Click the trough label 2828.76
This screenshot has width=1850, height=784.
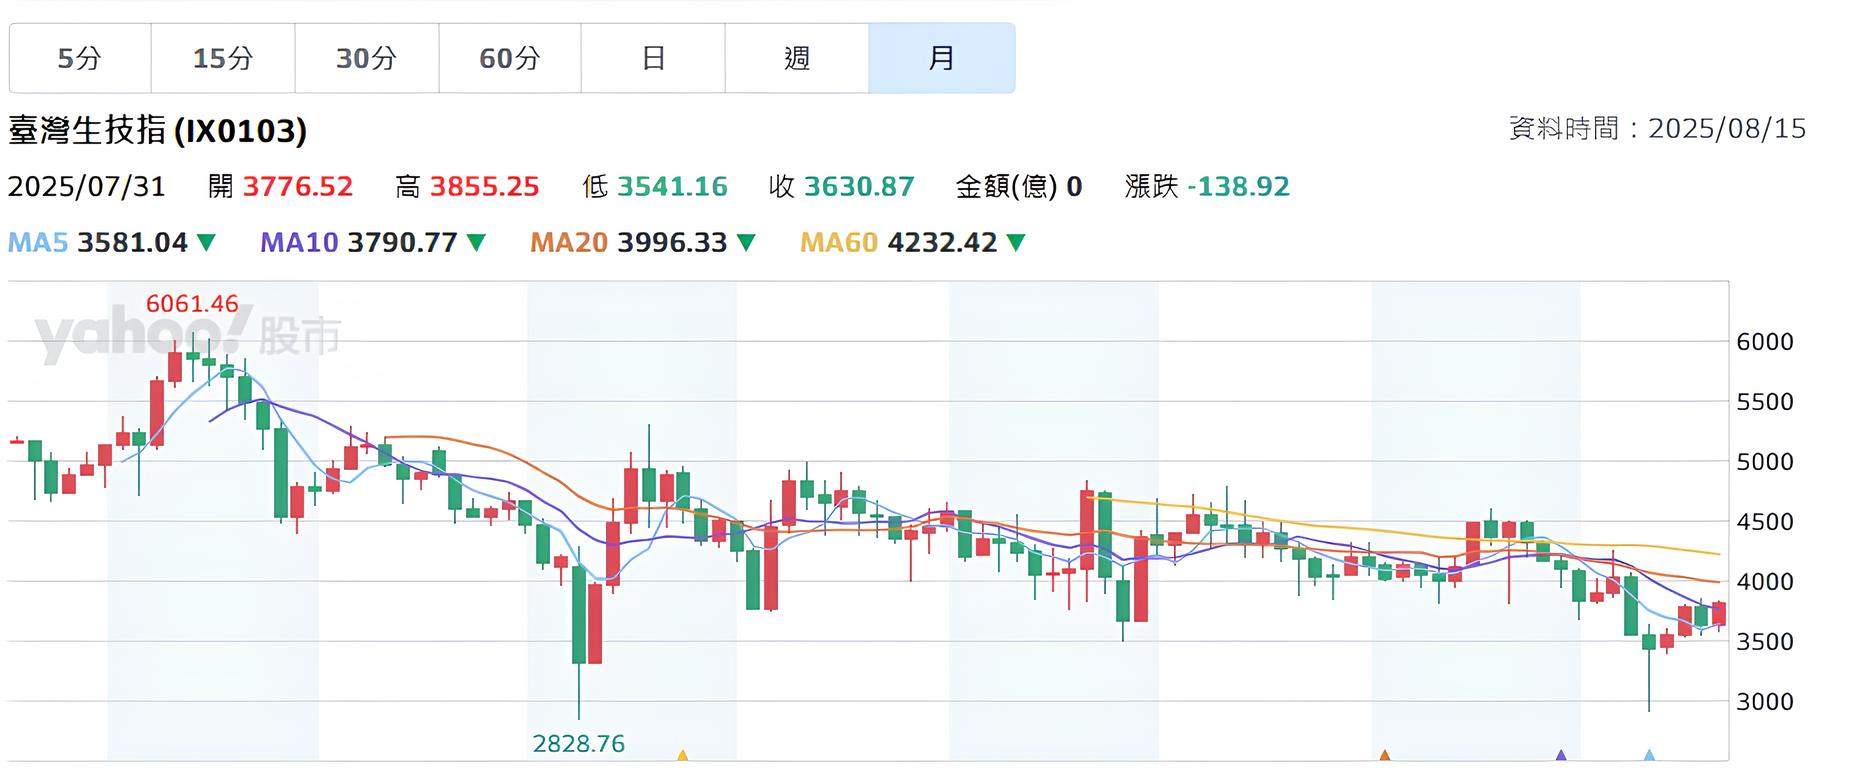pyautogui.click(x=579, y=743)
